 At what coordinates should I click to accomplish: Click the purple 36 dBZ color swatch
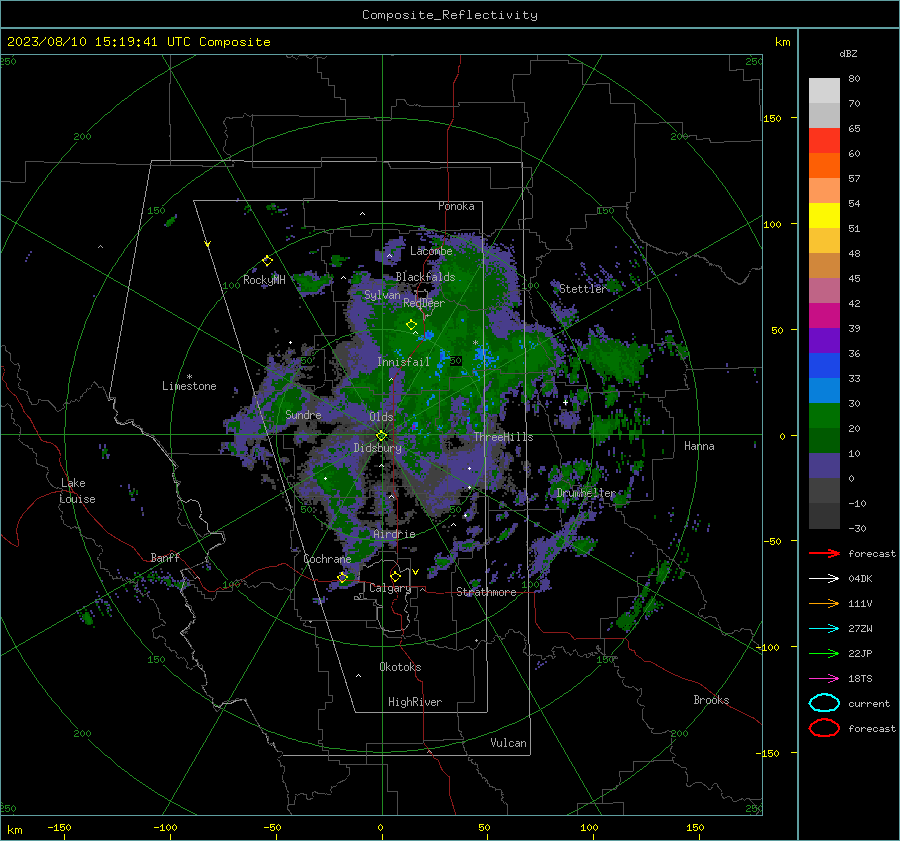tap(824, 340)
